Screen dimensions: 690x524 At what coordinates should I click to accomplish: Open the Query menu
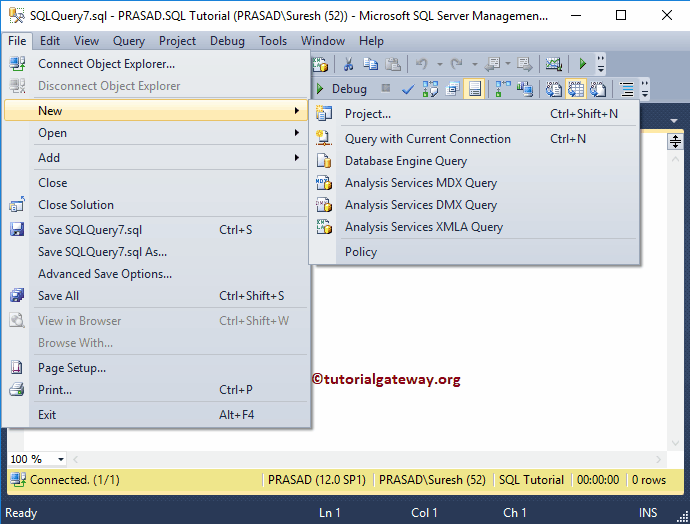click(x=128, y=41)
